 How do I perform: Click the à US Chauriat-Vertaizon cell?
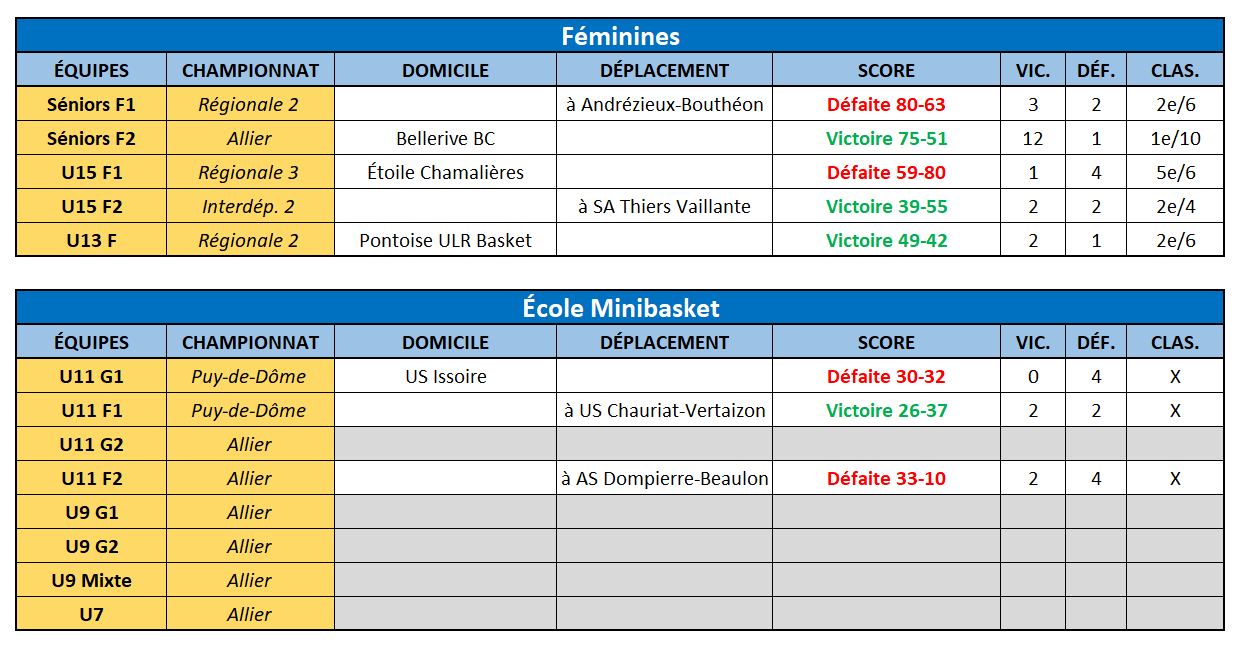pos(664,410)
